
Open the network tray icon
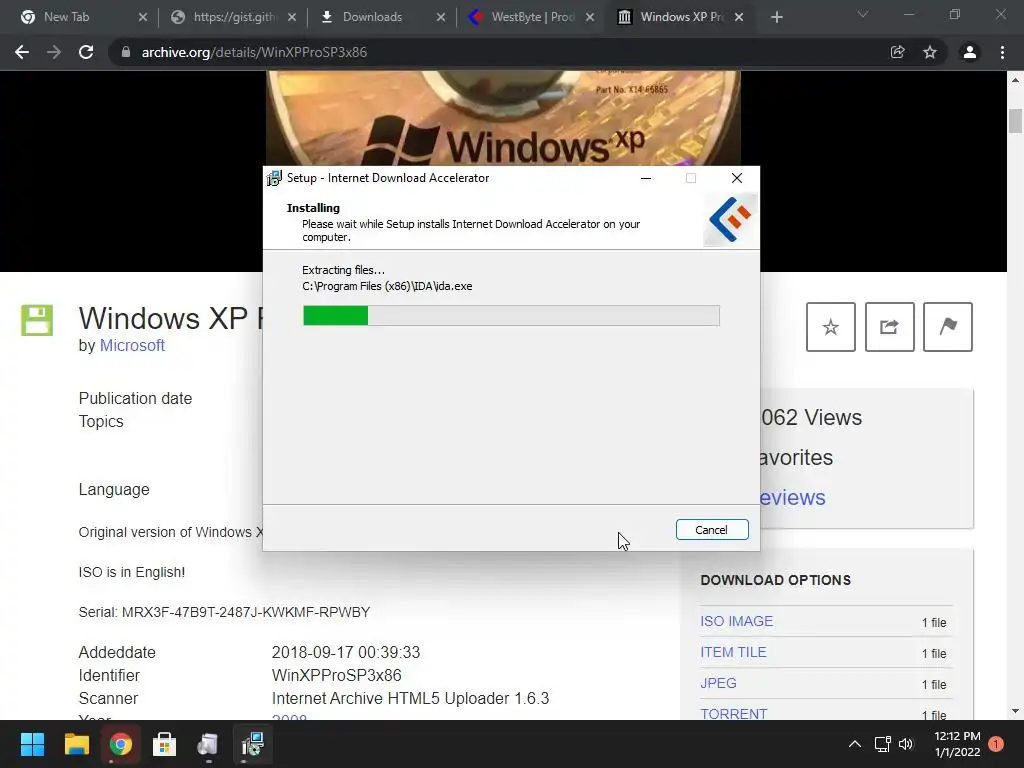tap(882, 744)
